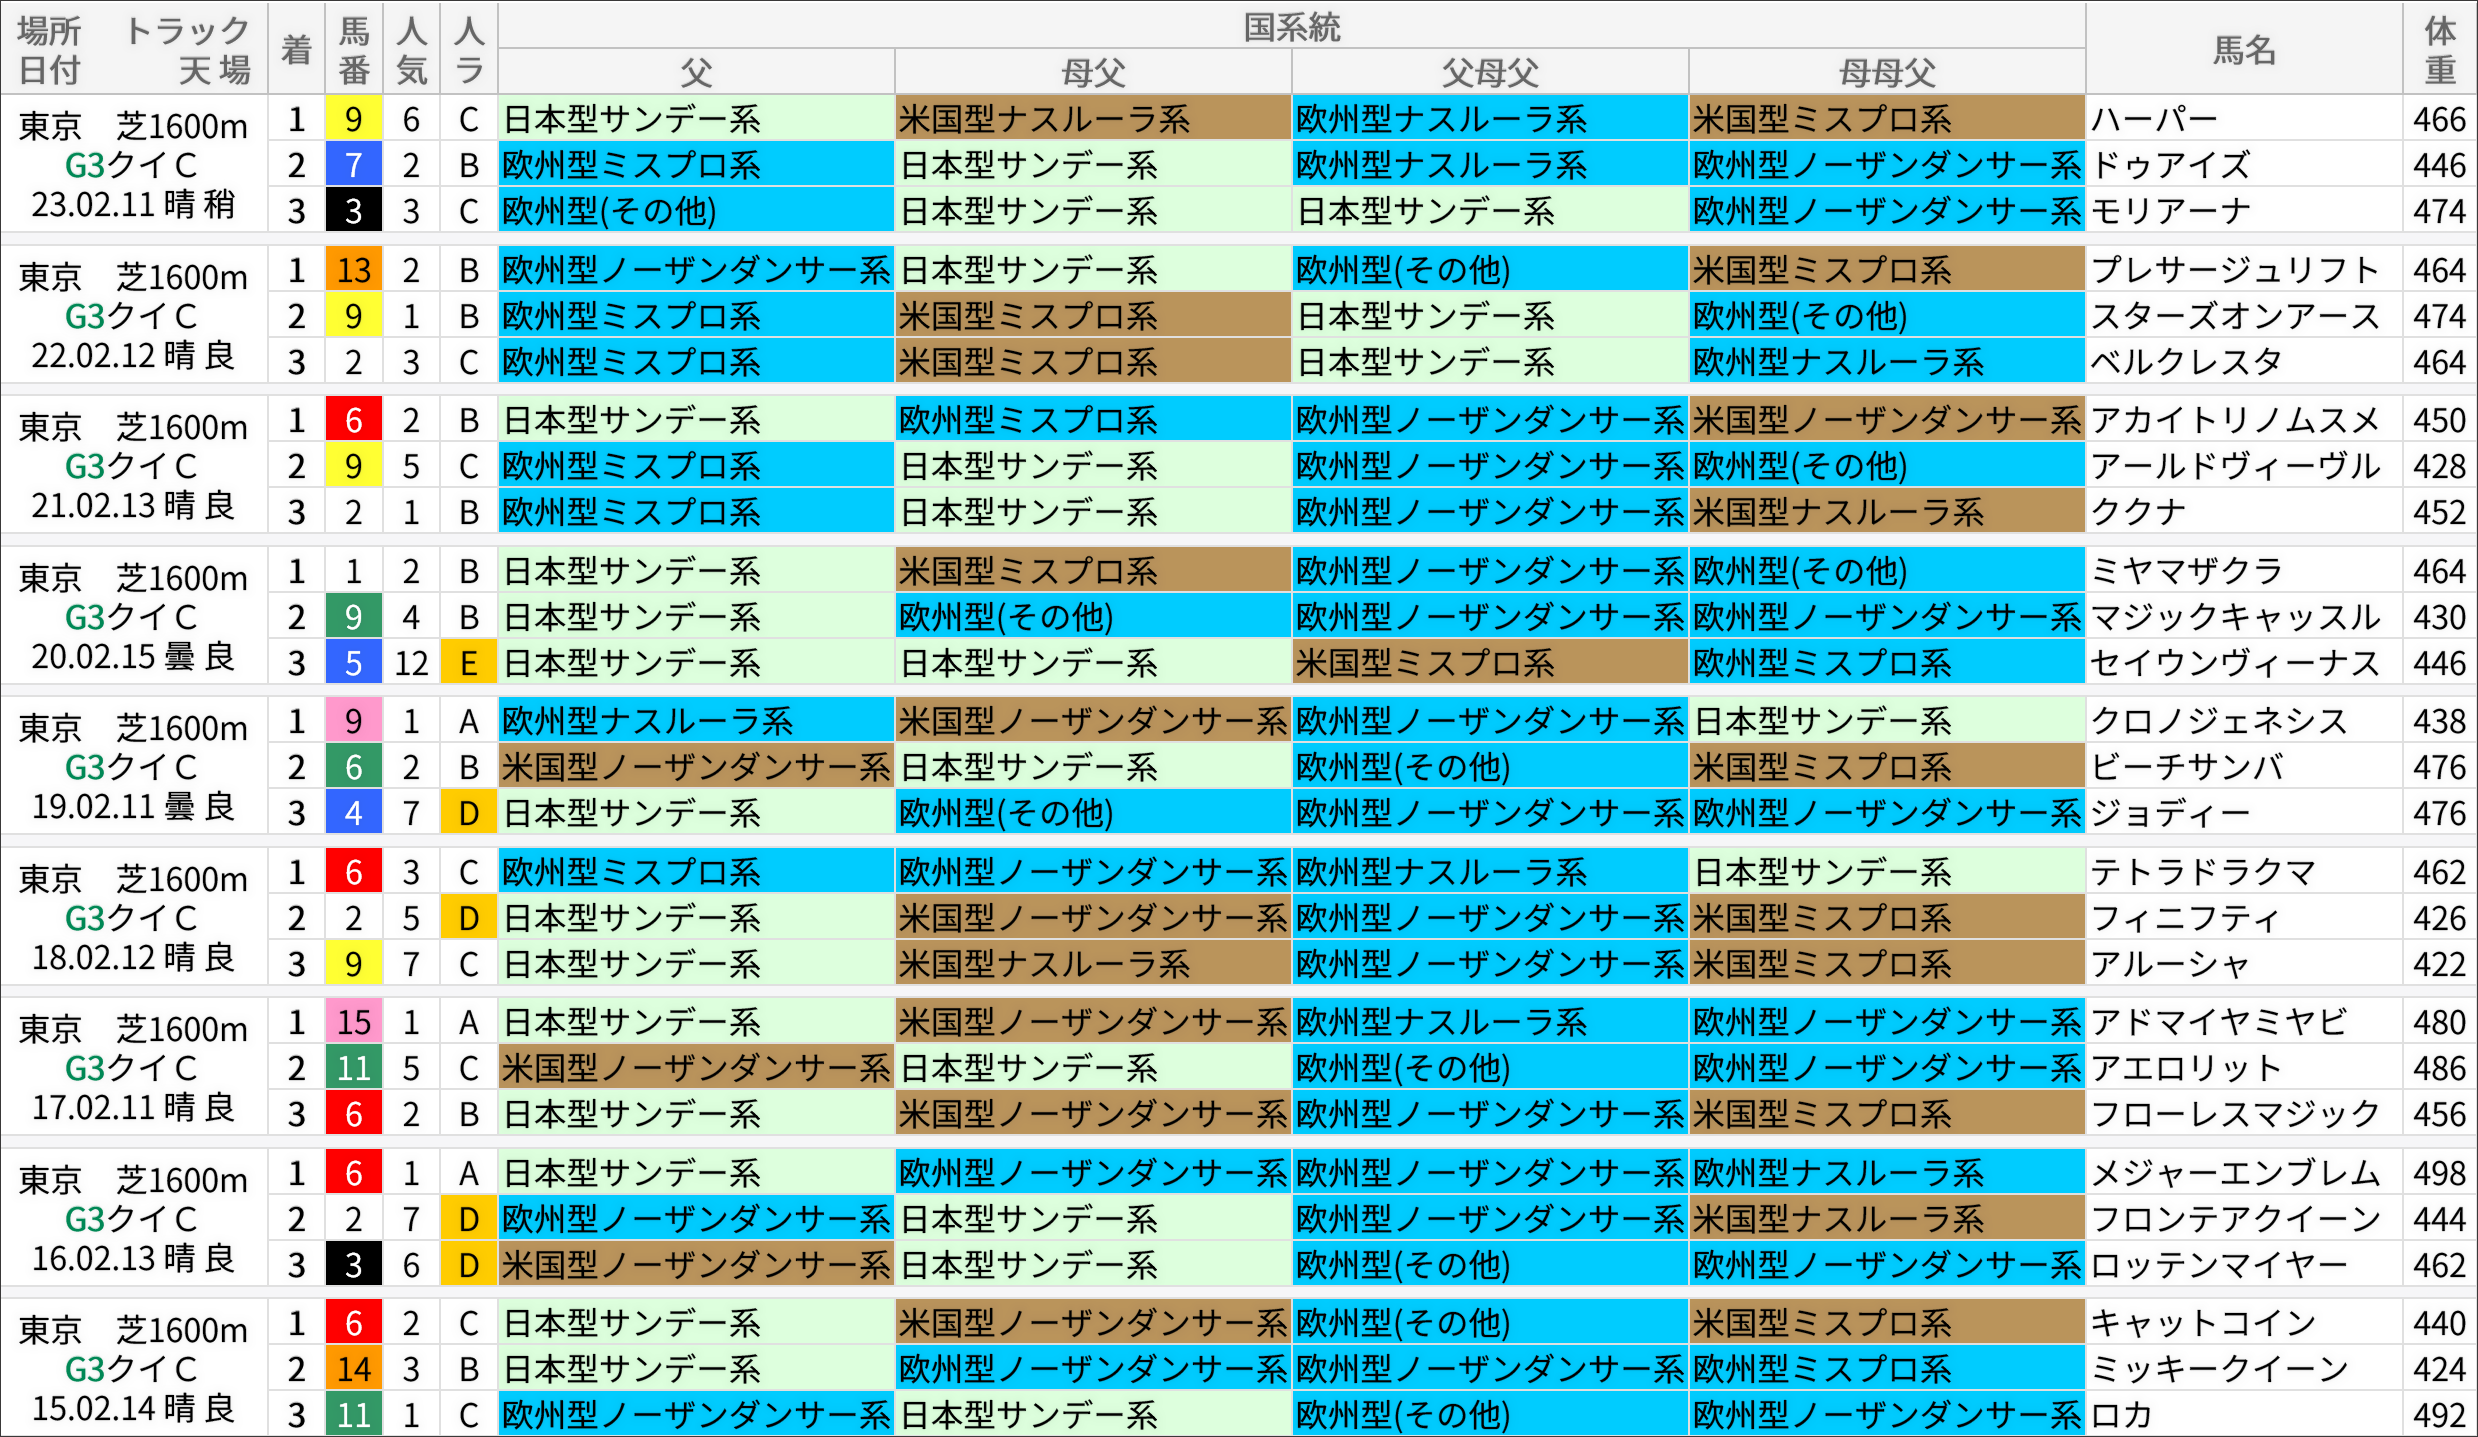Viewport: 2478px width, 1437px height.
Task: Click the 父母父 column header
Action: (1490, 72)
